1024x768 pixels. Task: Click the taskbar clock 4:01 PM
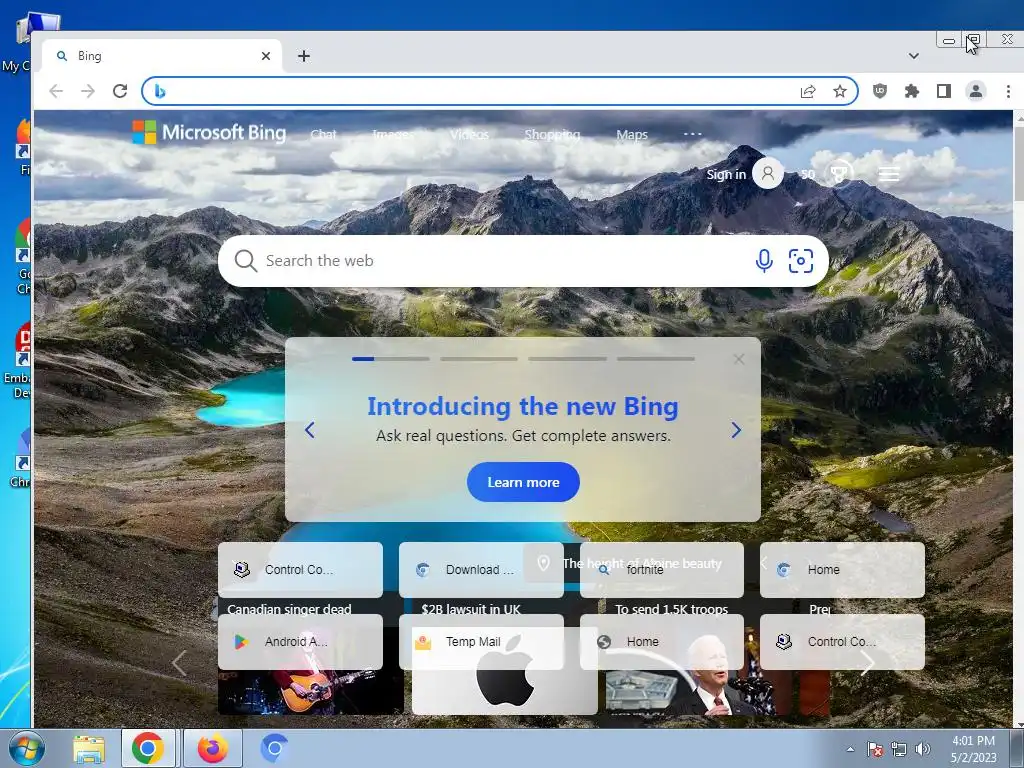(x=974, y=749)
